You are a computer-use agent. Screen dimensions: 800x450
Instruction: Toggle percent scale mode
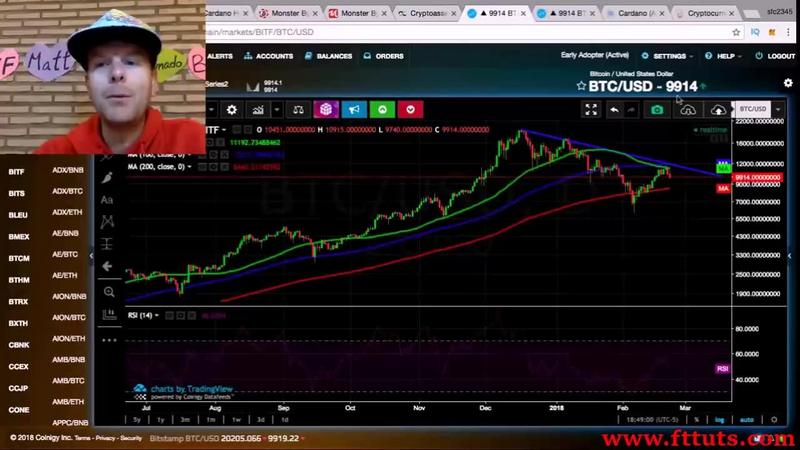(696, 419)
